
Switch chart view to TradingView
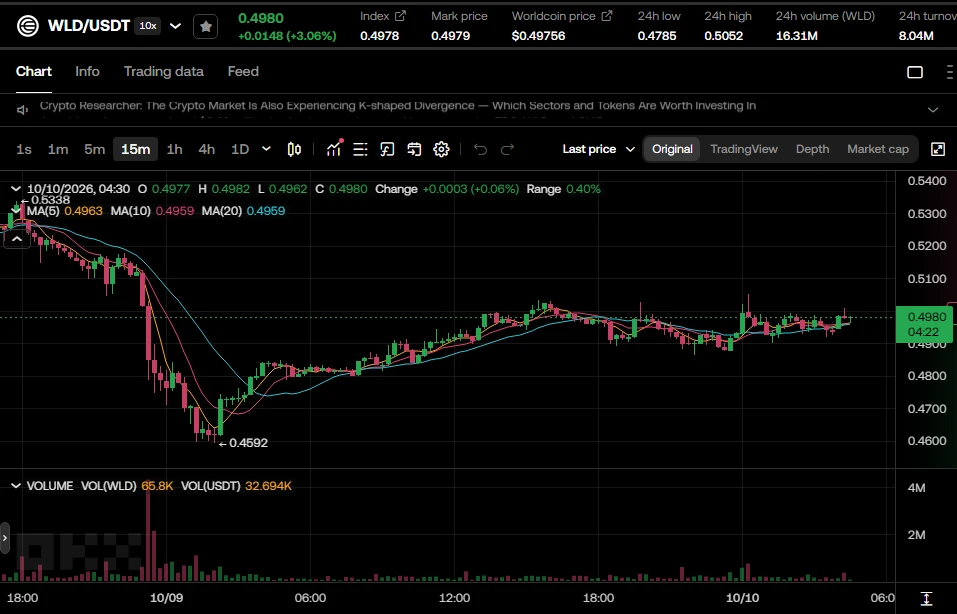coord(744,150)
